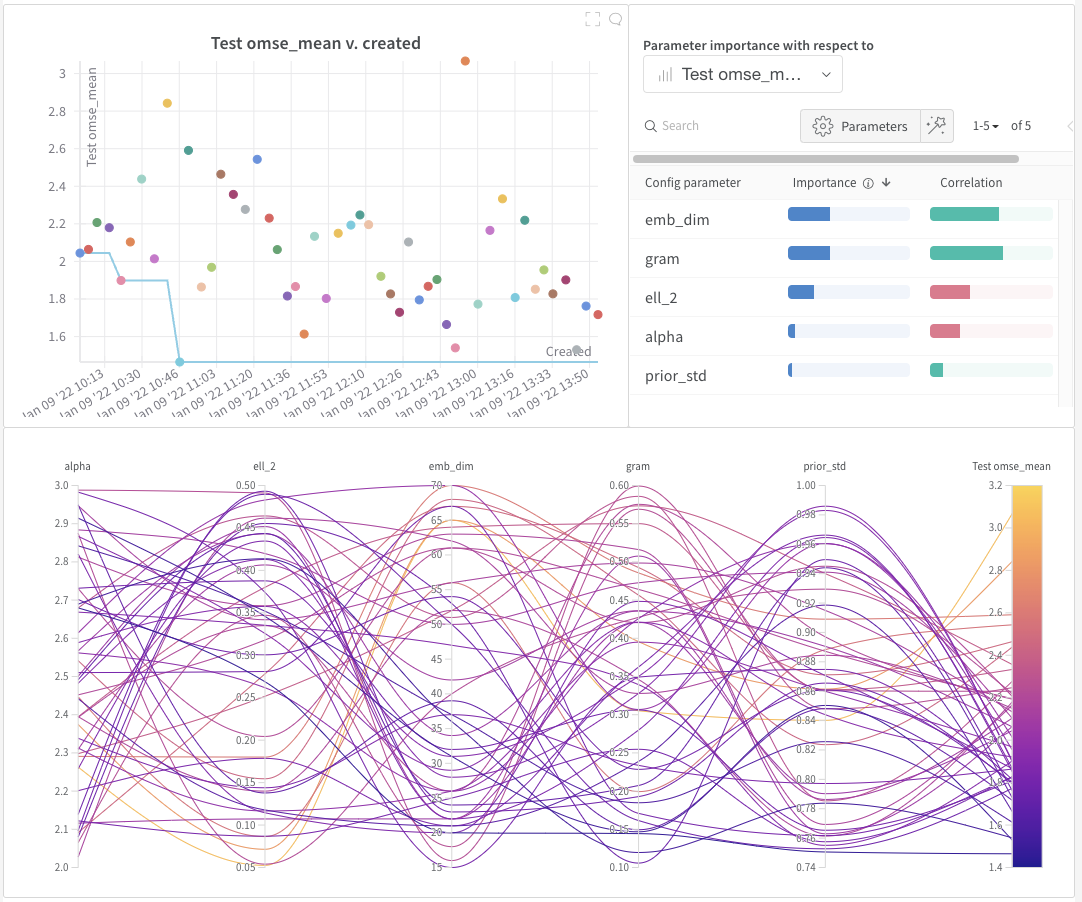This screenshot has height=902, width=1082.
Task: Focus the Search parameters field
Action: [718, 126]
